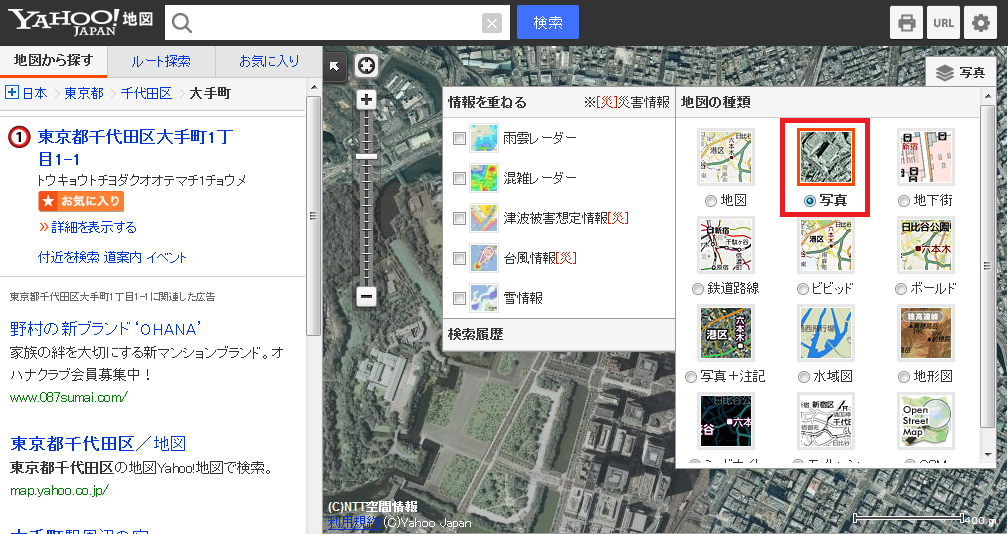Click the monotone map thumbnail
This screenshot has height=534, width=1008.
coord(826,421)
